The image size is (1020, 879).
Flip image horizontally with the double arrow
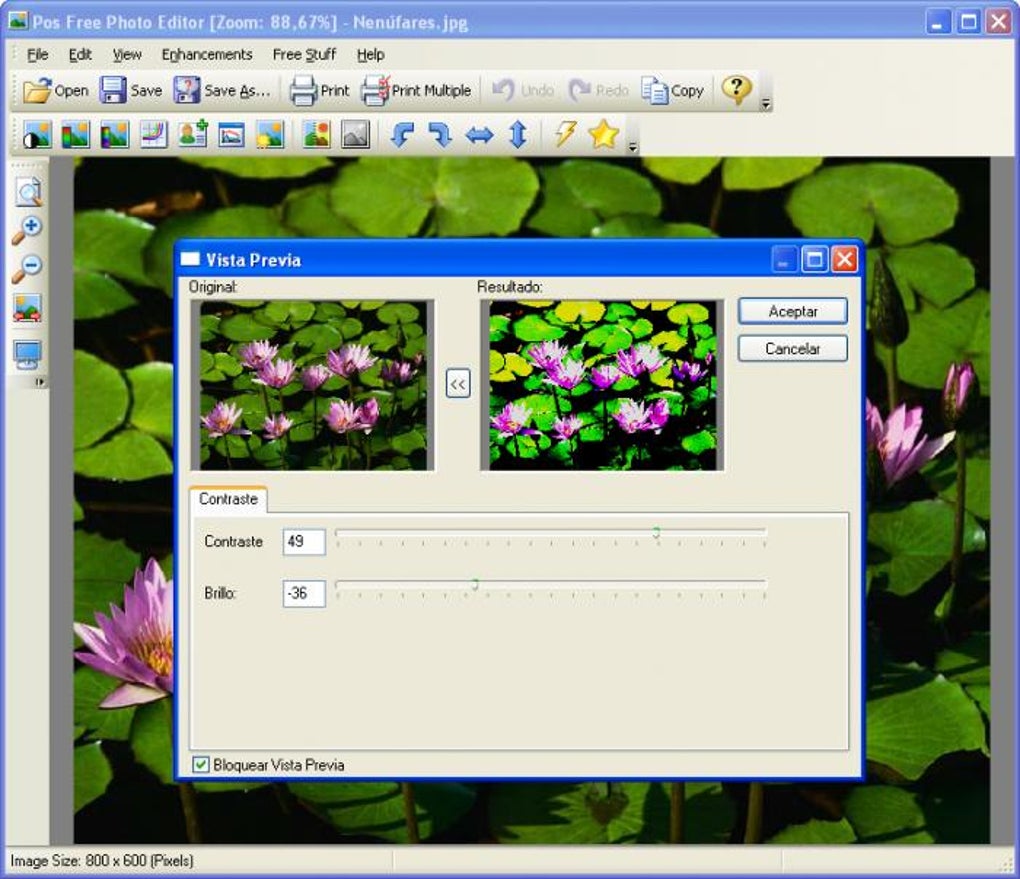(x=479, y=135)
